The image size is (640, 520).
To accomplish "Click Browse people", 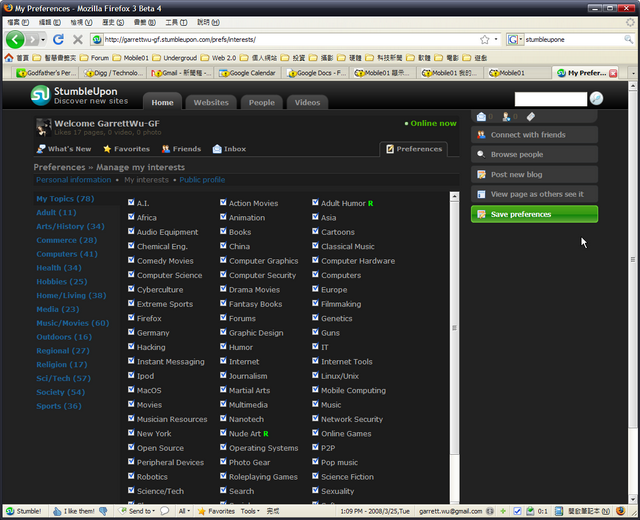I will point(534,154).
